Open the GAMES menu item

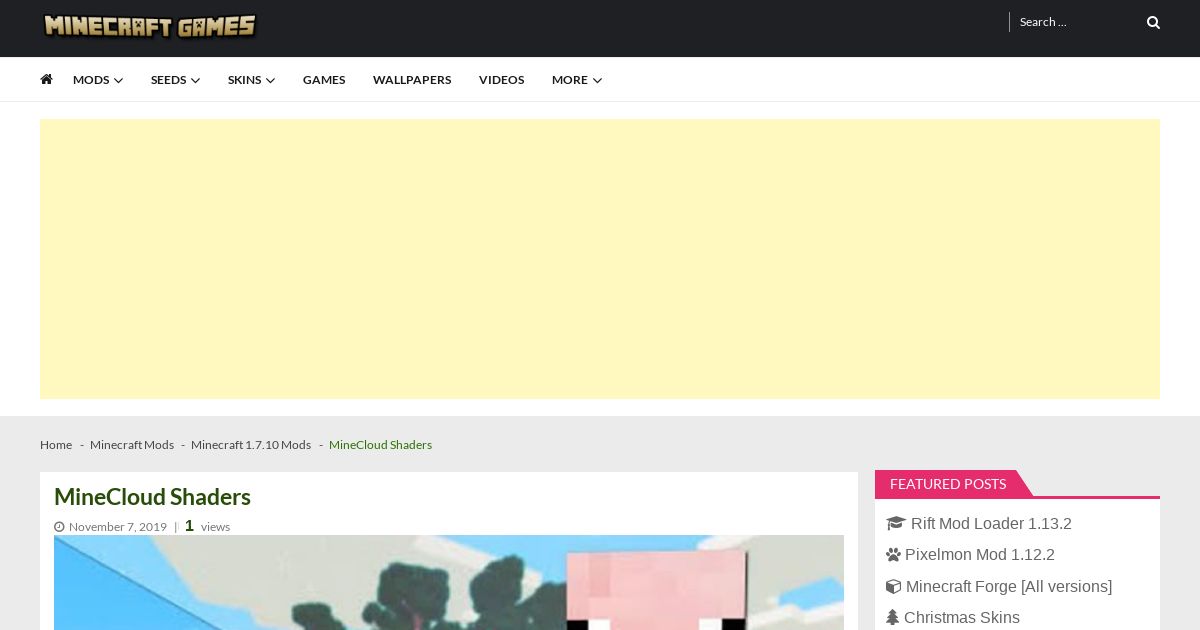tap(324, 80)
